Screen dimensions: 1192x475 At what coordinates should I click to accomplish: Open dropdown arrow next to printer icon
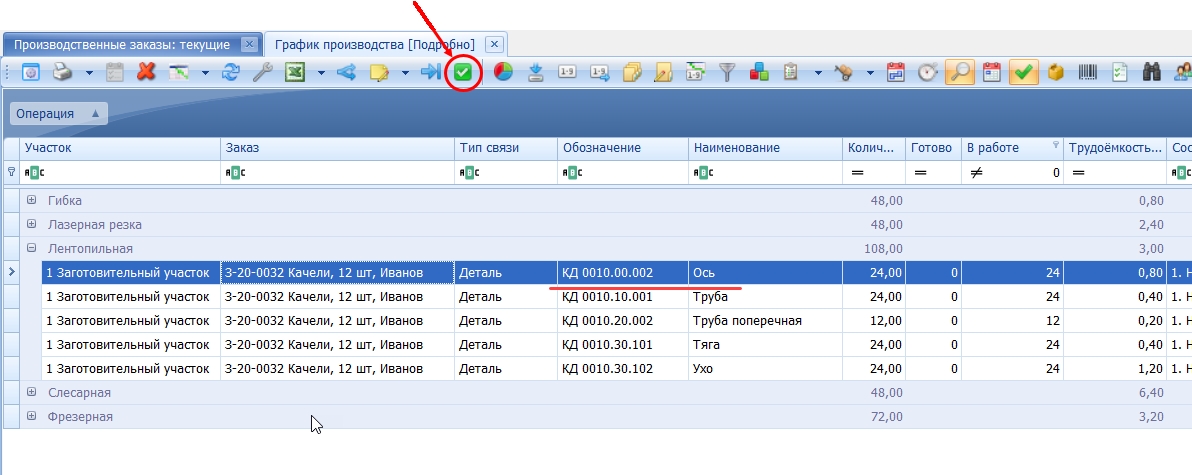tap(89, 73)
